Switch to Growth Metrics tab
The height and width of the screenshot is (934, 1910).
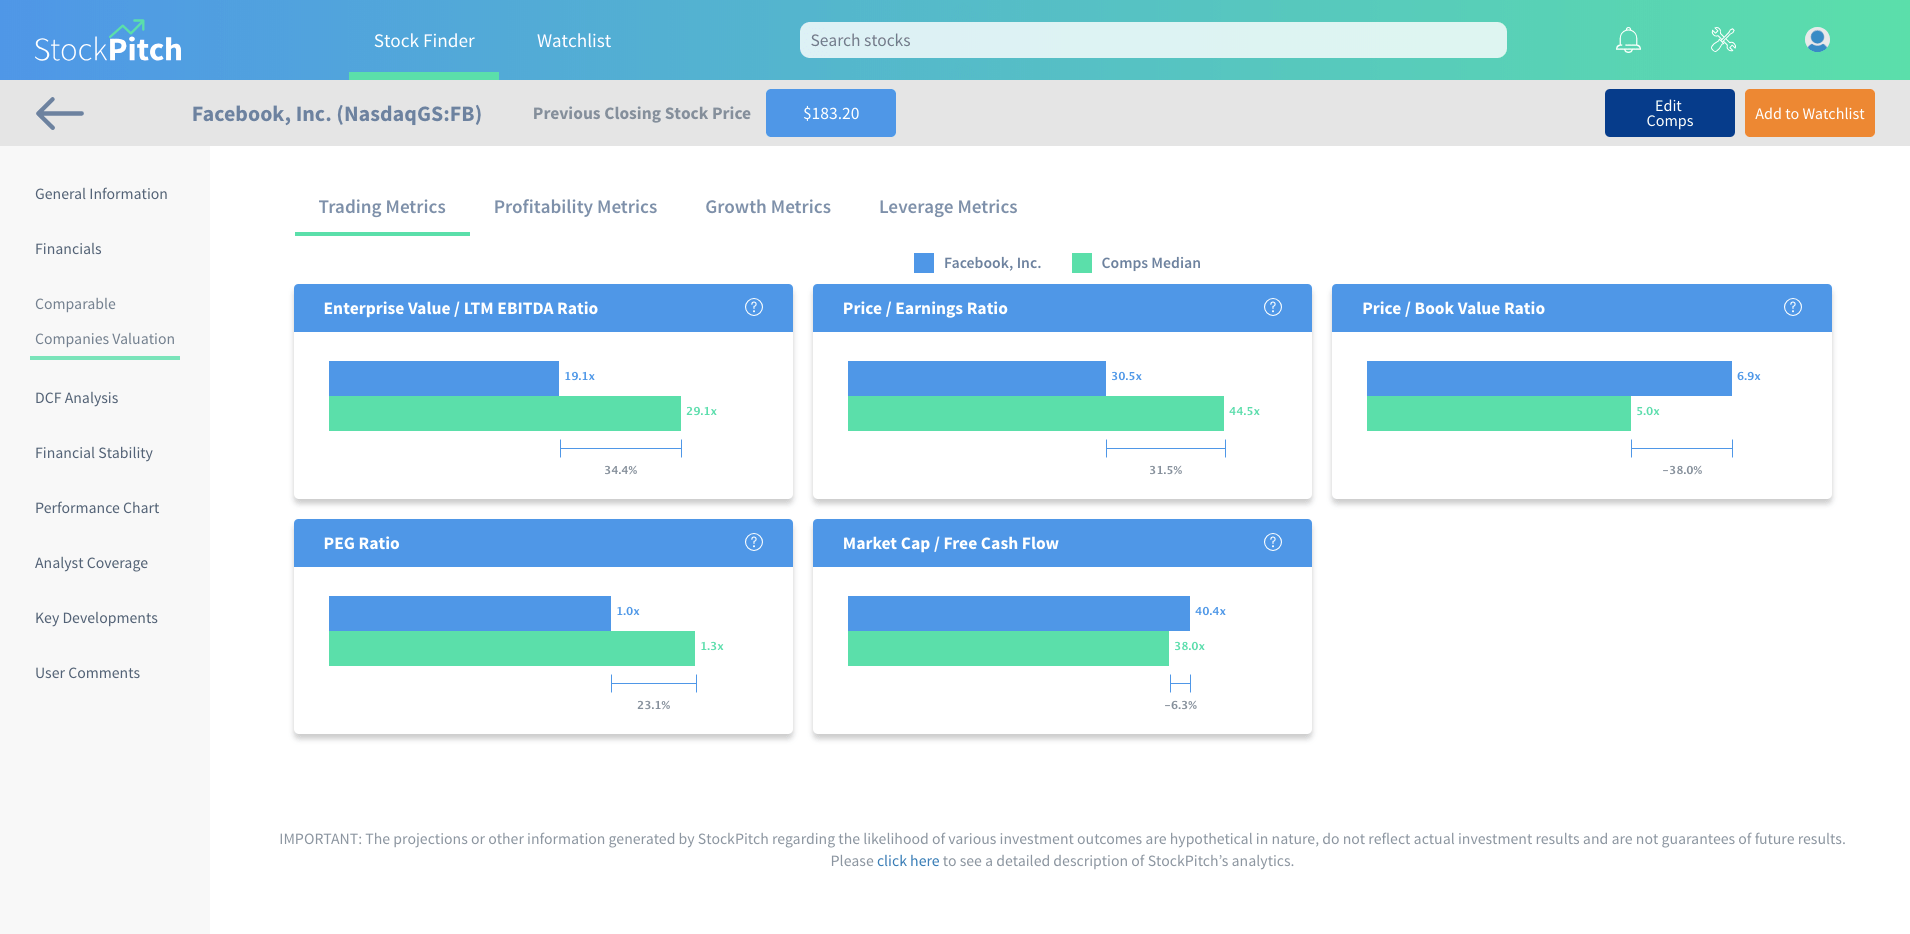point(768,207)
